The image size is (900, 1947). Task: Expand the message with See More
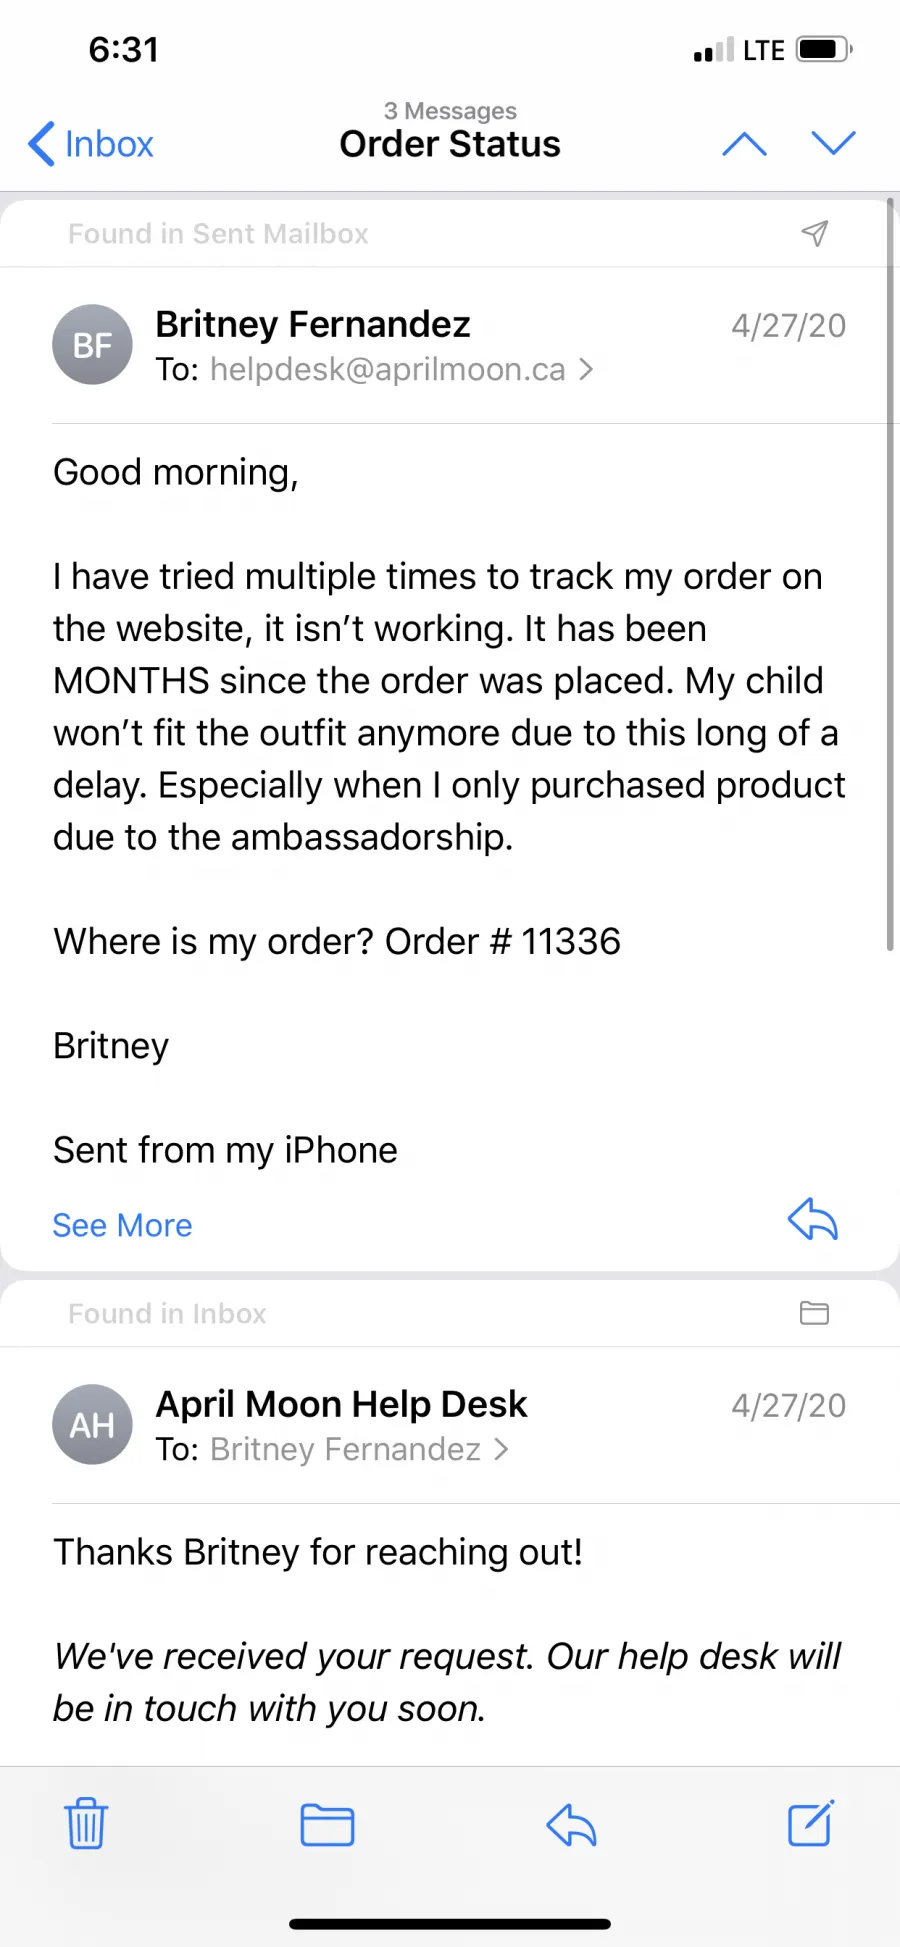tap(122, 1225)
